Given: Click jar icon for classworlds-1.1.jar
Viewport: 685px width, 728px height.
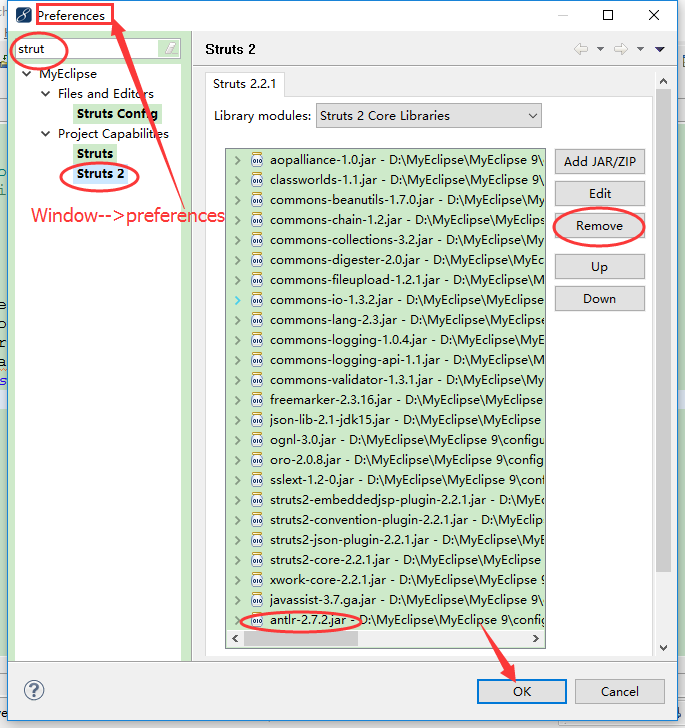Looking at the screenshot, I should point(257,180).
